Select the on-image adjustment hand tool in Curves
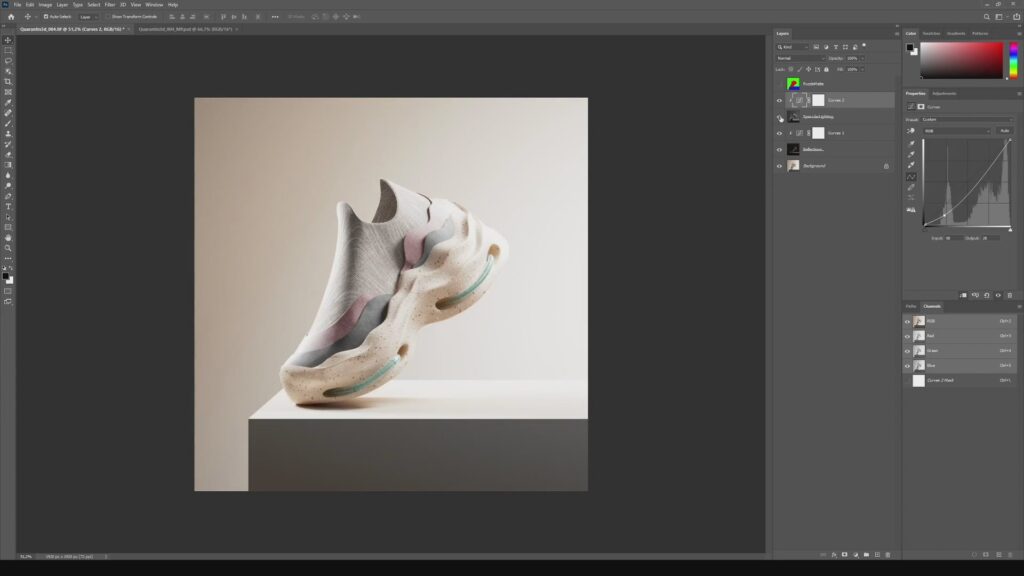This screenshot has width=1024, height=576. [x=911, y=131]
